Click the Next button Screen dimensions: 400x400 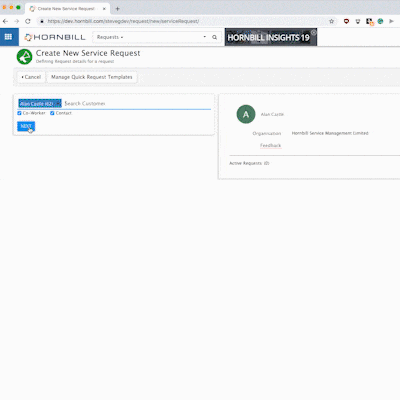point(26,126)
